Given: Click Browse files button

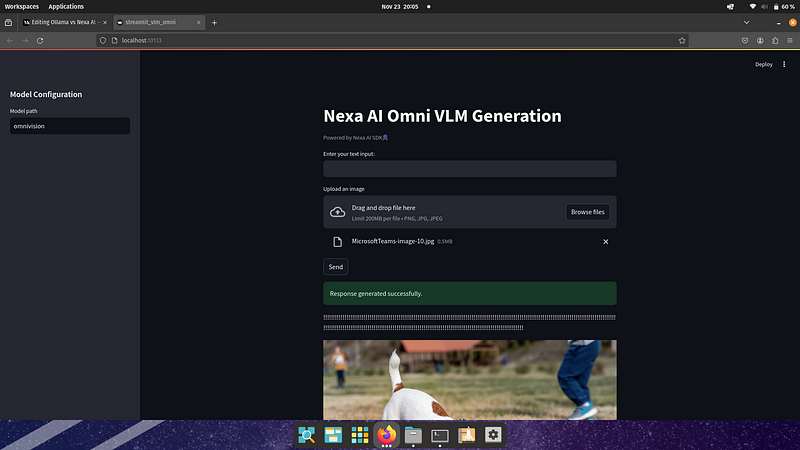Looking at the screenshot, I should pos(587,212).
